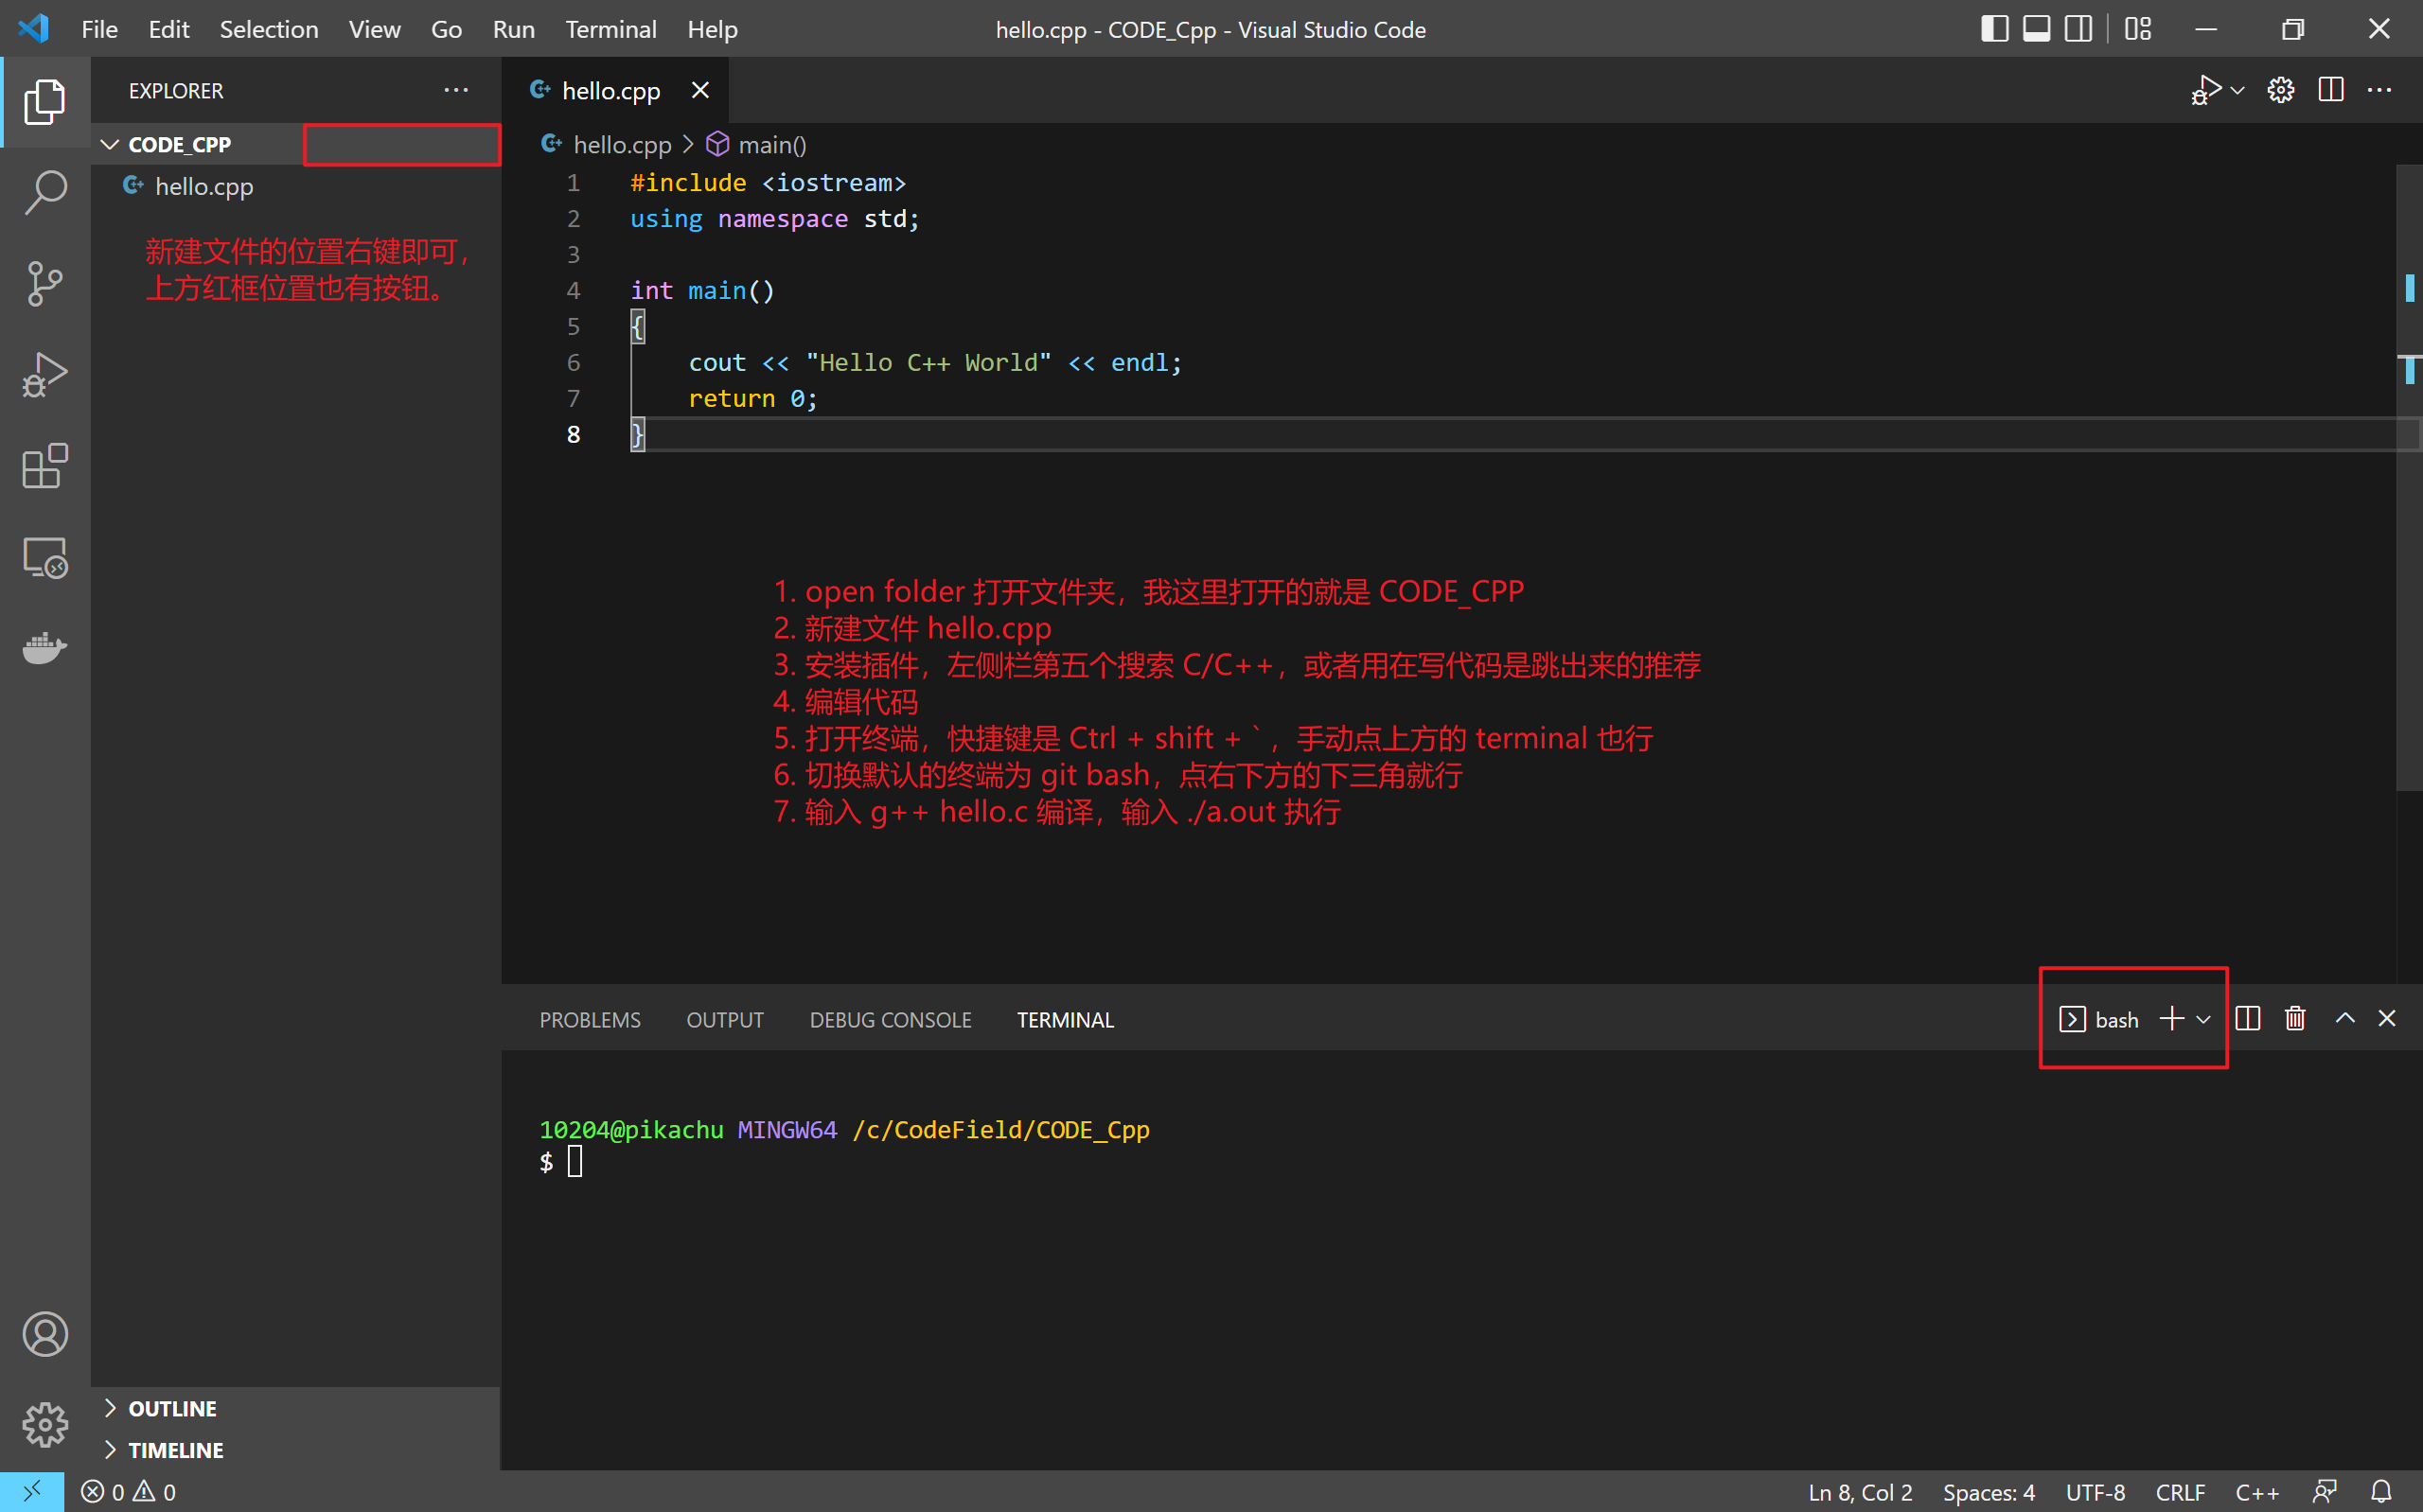
Task: Toggle secondary side bar visibility
Action: [2079, 29]
